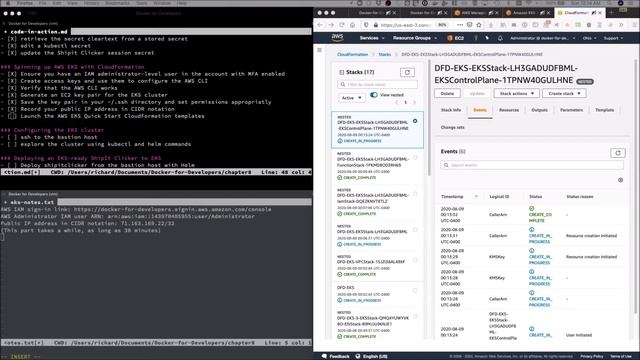
Task: Select the DFD-EKS root stack radio button
Action: (415, 291)
